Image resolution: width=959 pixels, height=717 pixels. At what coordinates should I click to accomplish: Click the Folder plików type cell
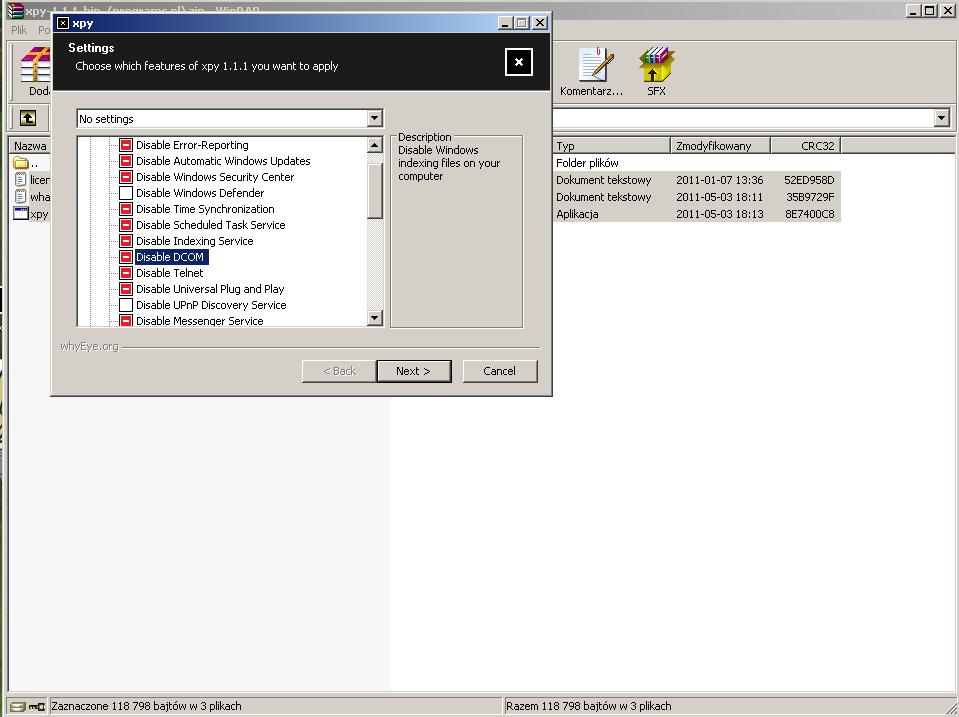[587, 163]
